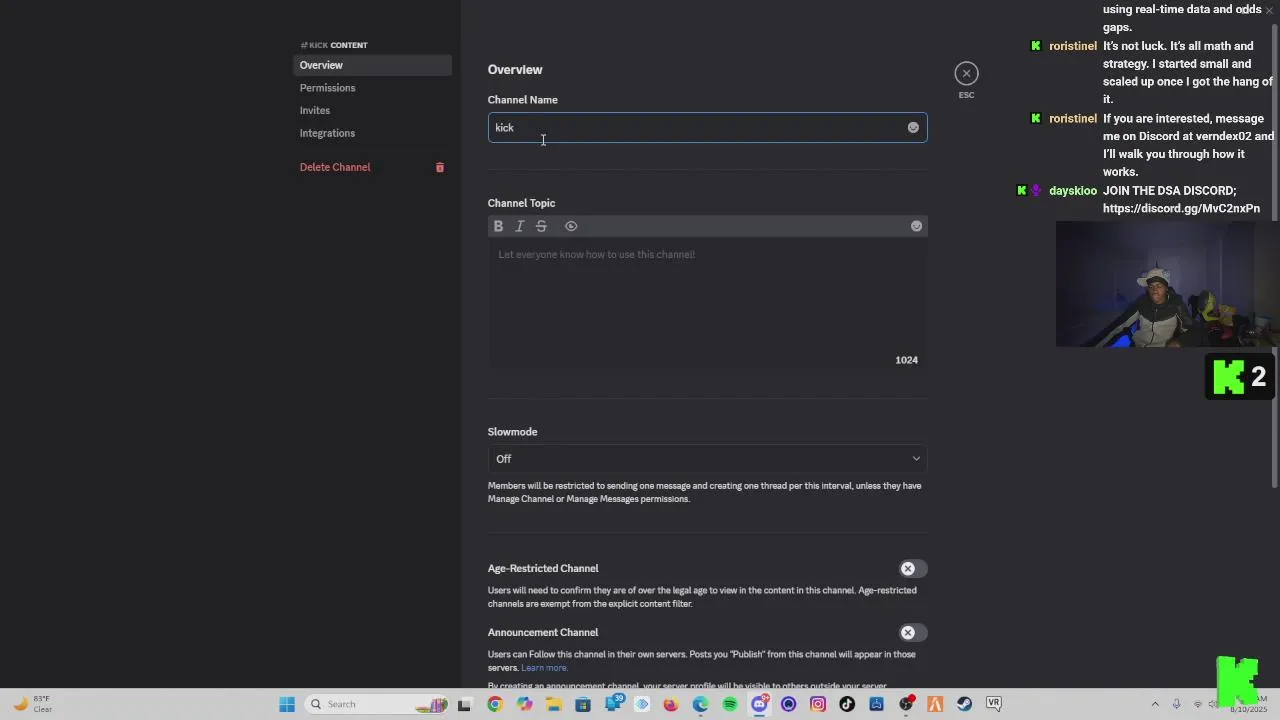Toggle the Age-Restricted Channel switch
This screenshot has width=1280, height=720.
pyautogui.click(x=912, y=568)
